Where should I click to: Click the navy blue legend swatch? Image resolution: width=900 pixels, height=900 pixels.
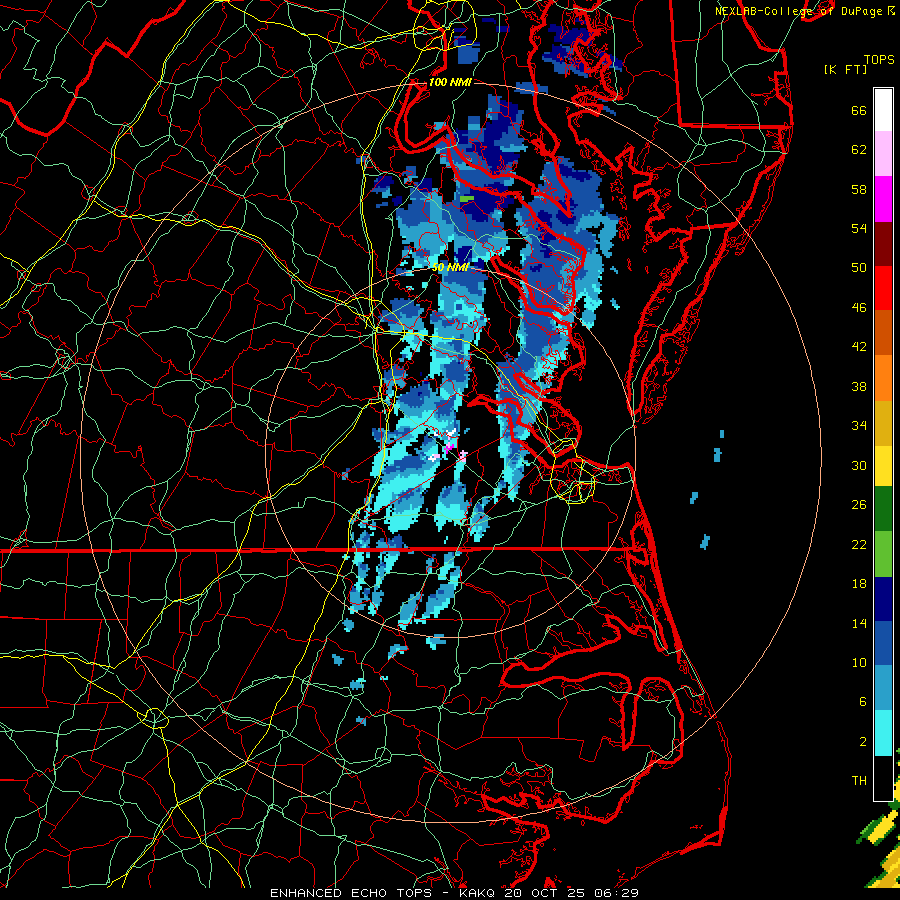[x=883, y=599]
